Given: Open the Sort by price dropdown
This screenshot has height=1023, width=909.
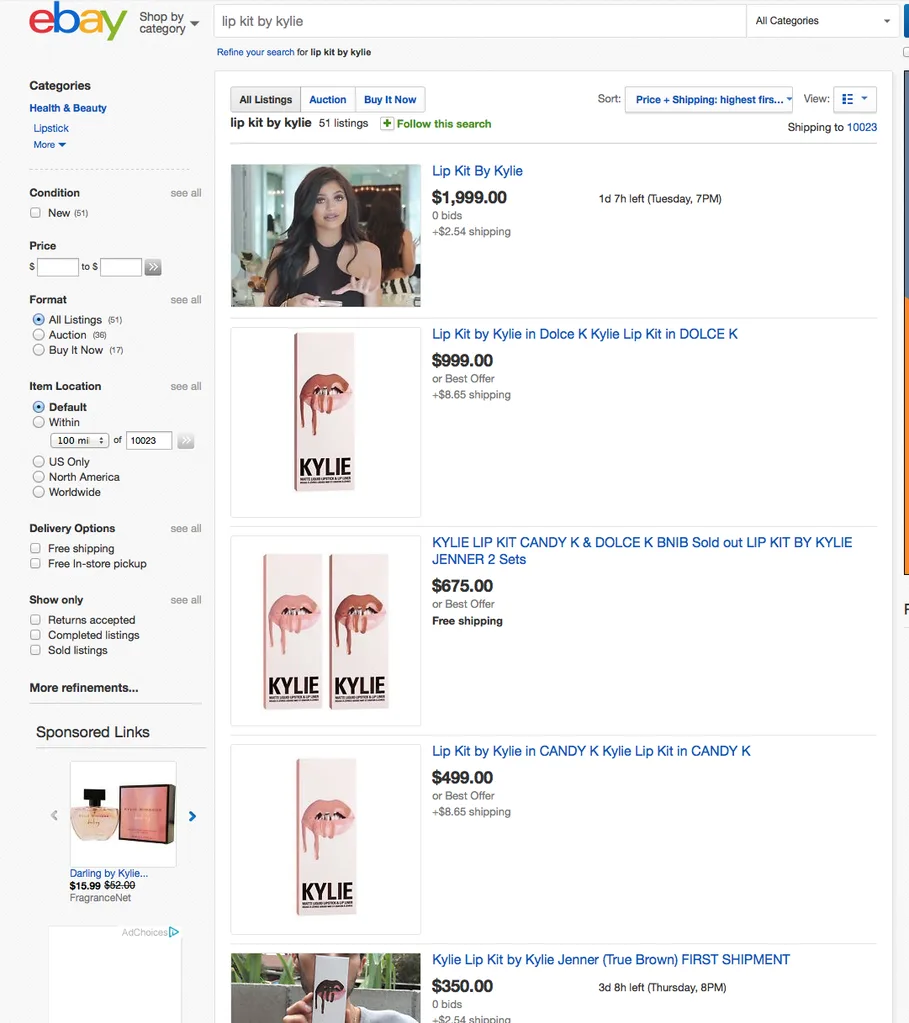Looking at the screenshot, I should point(709,99).
